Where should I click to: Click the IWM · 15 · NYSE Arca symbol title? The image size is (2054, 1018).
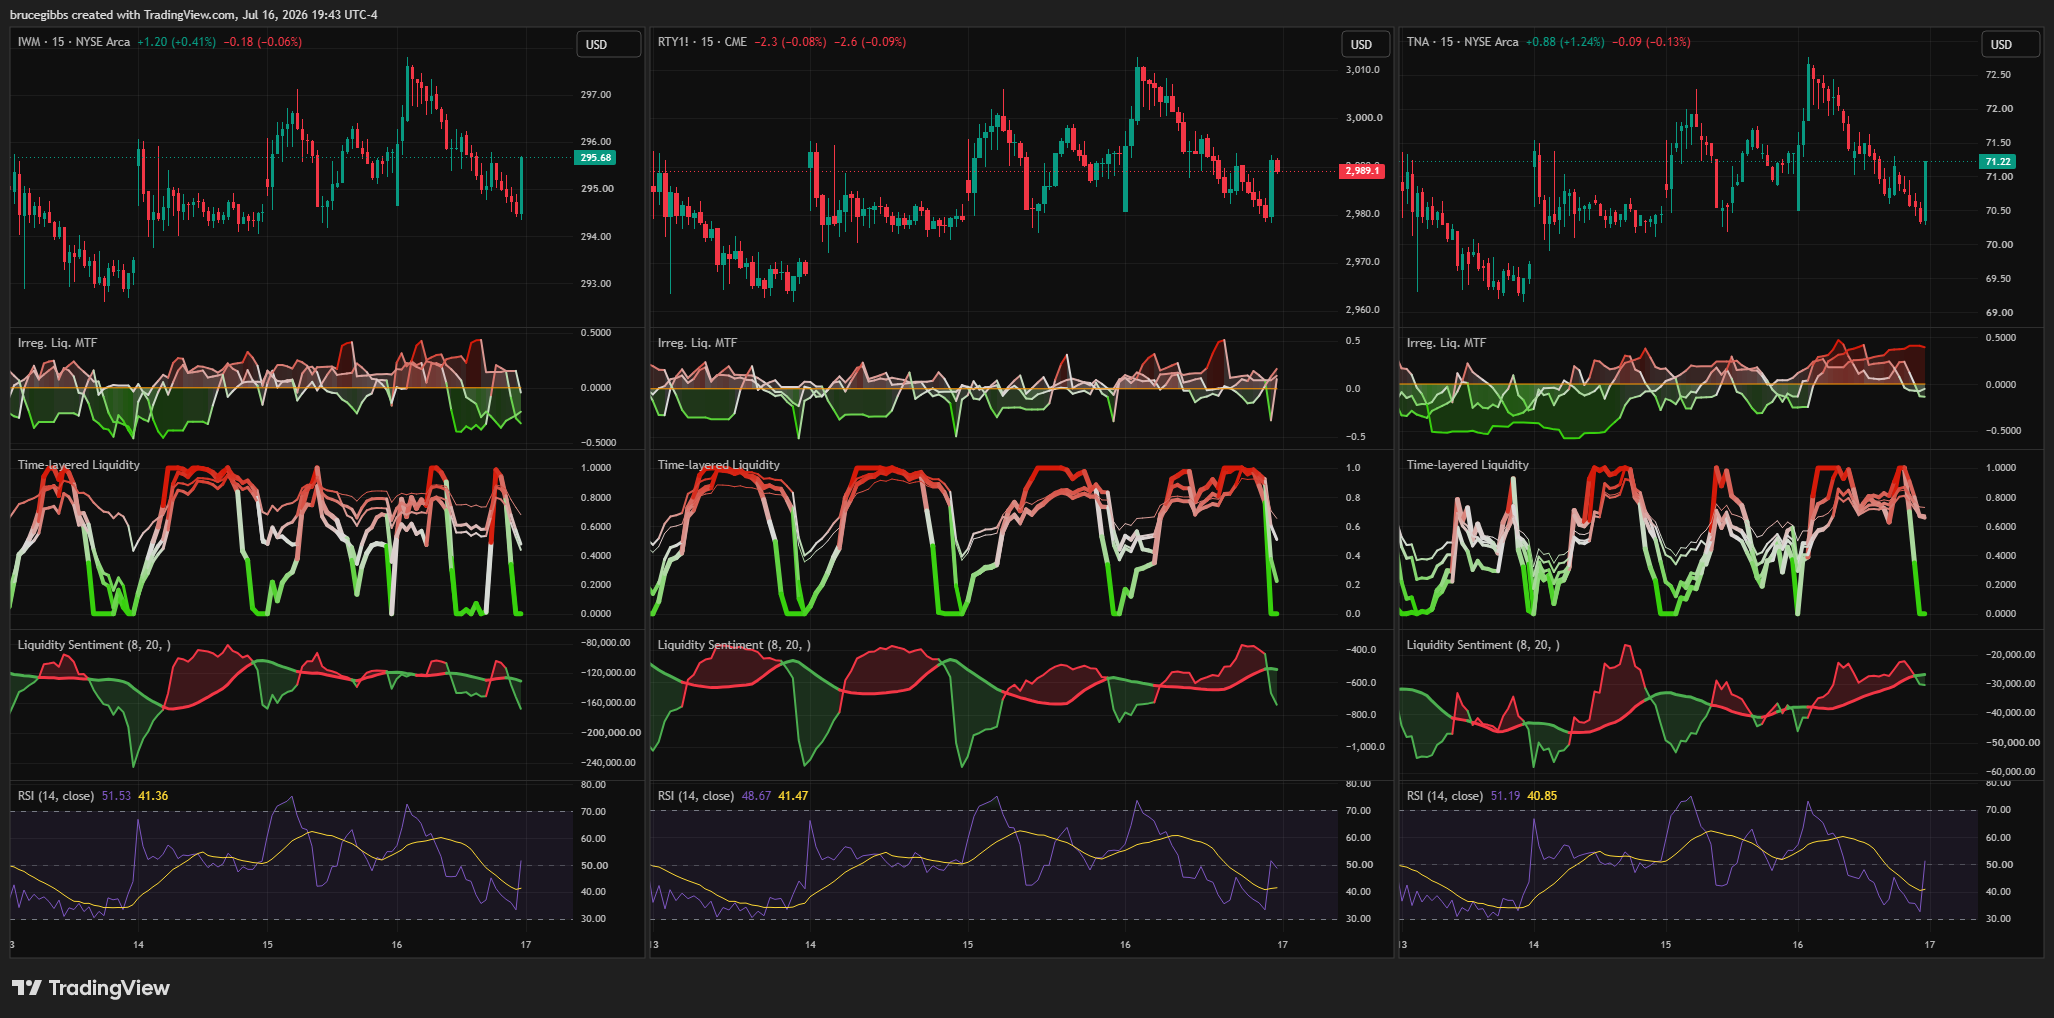tap(74, 42)
